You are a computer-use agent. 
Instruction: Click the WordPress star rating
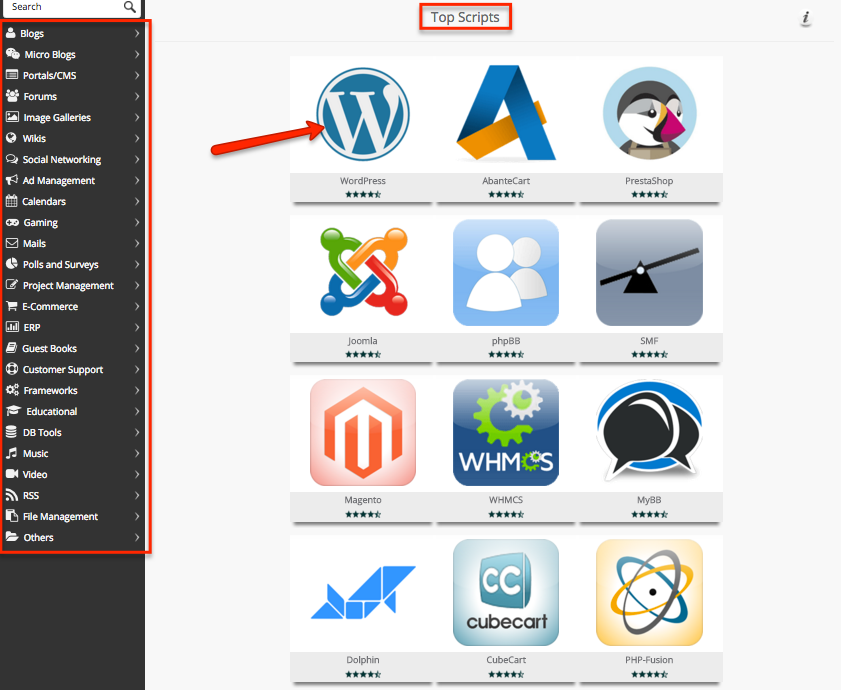pyautogui.click(x=363, y=194)
